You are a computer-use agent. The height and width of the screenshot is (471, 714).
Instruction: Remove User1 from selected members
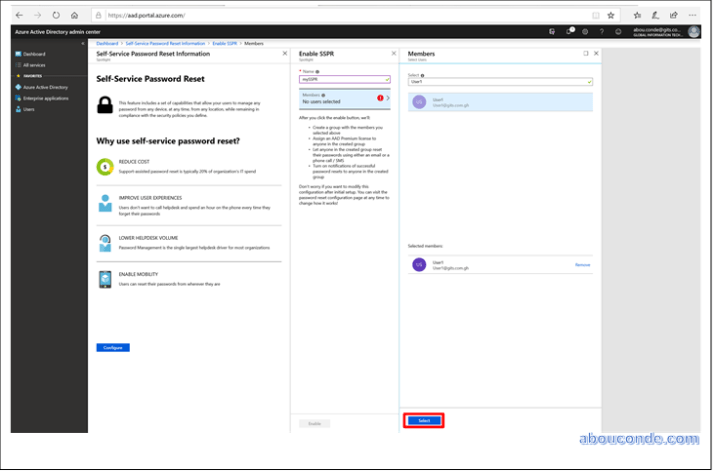(582, 265)
